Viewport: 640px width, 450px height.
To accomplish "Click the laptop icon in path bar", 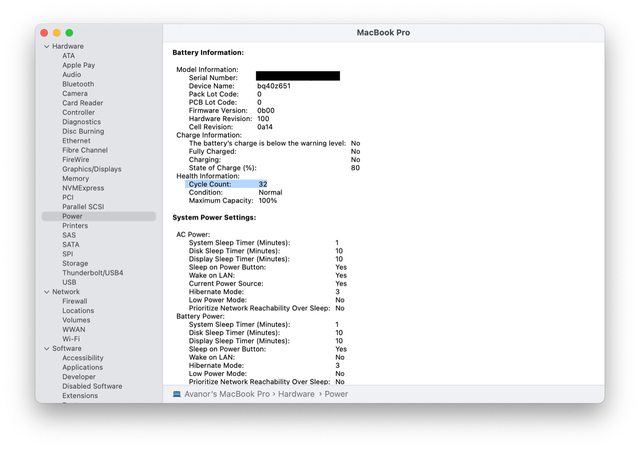I will 177,394.
